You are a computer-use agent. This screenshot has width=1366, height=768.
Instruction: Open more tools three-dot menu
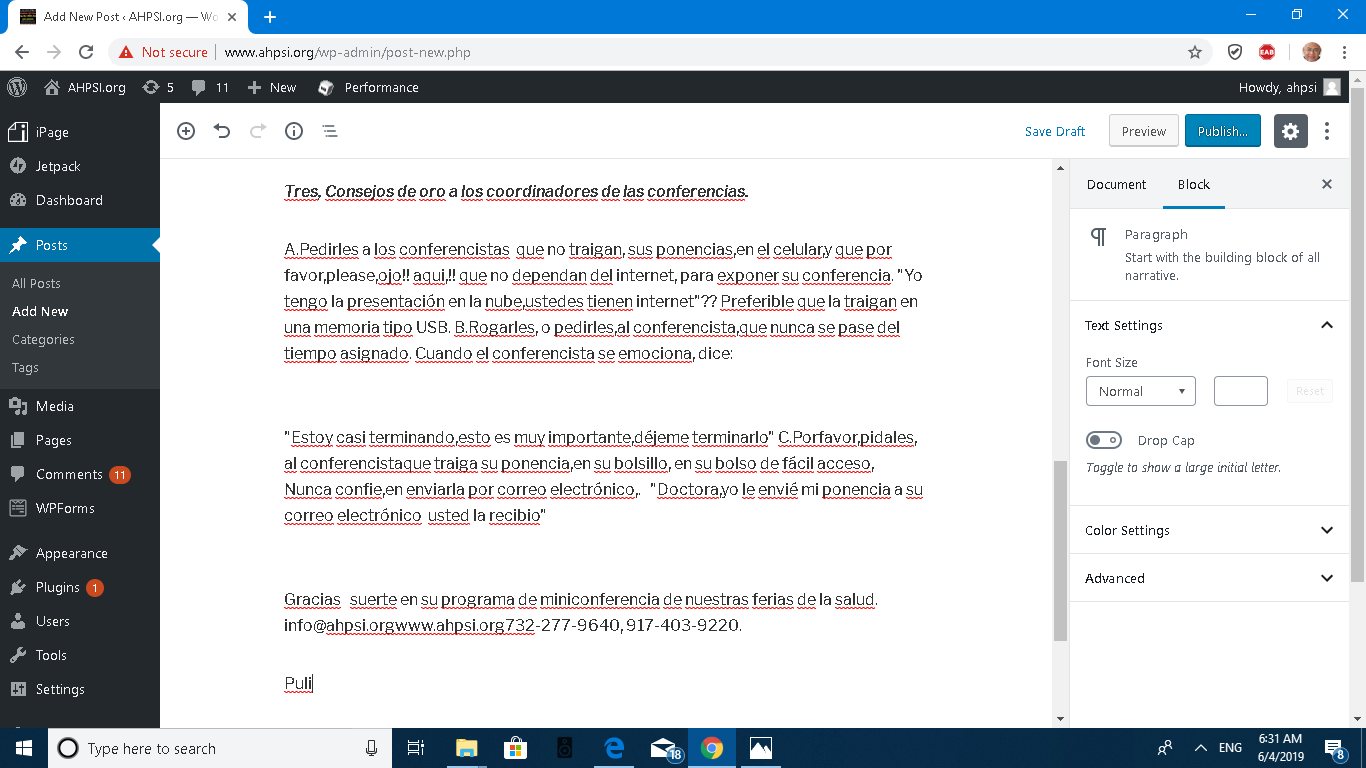[x=1327, y=131]
